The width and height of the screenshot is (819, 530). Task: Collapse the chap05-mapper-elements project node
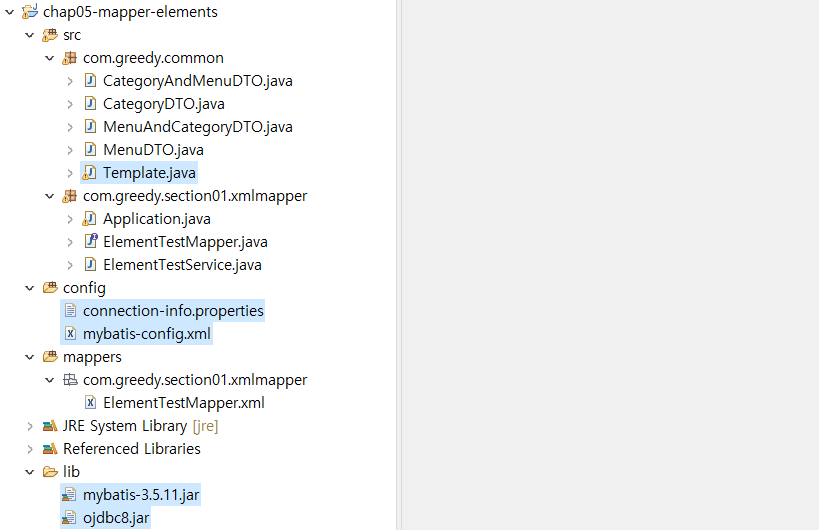point(9,12)
